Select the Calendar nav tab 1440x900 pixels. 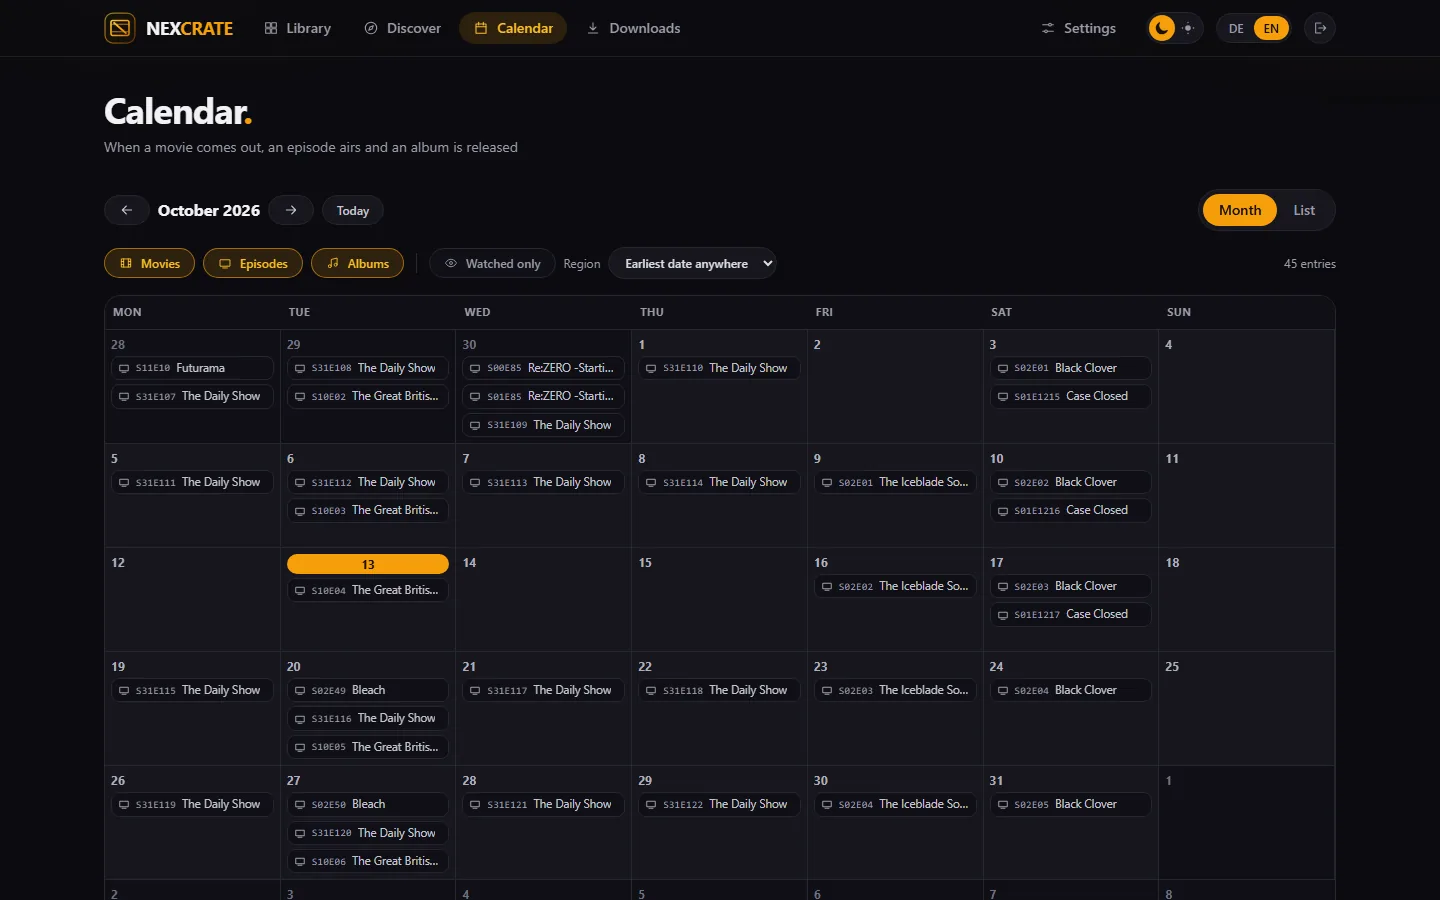[513, 28]
